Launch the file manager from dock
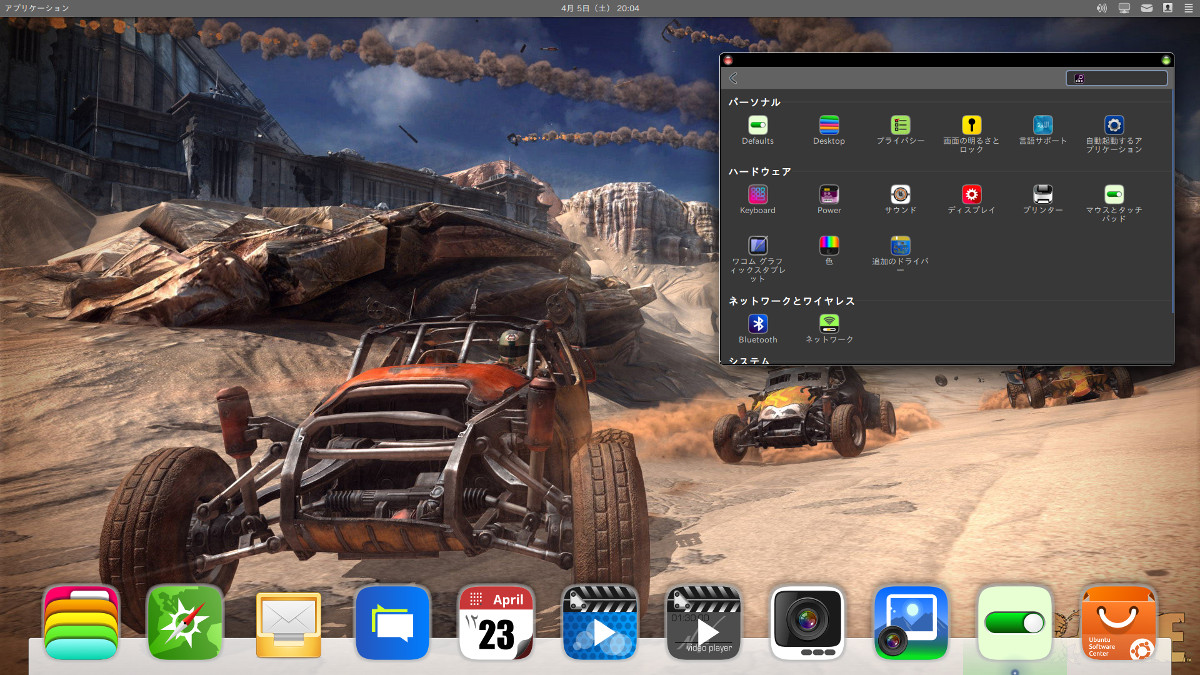 [81, 622]
